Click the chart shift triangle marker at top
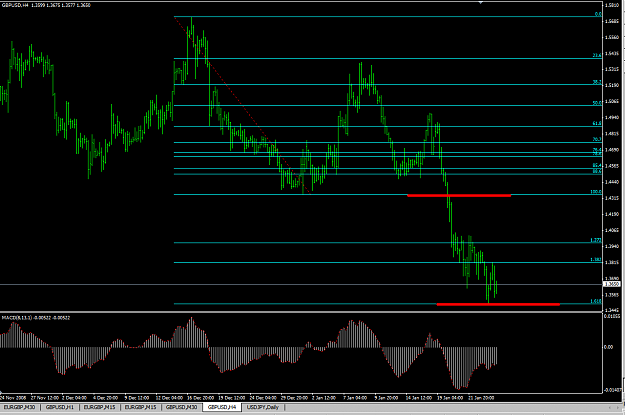 (481, 2)
